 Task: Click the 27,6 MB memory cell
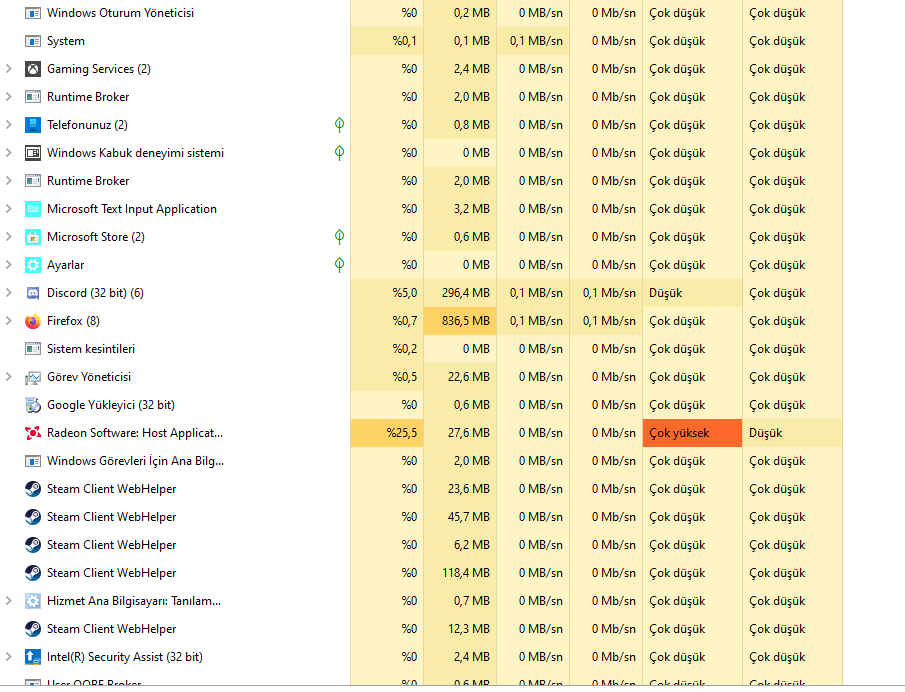(x=460, y=433)
